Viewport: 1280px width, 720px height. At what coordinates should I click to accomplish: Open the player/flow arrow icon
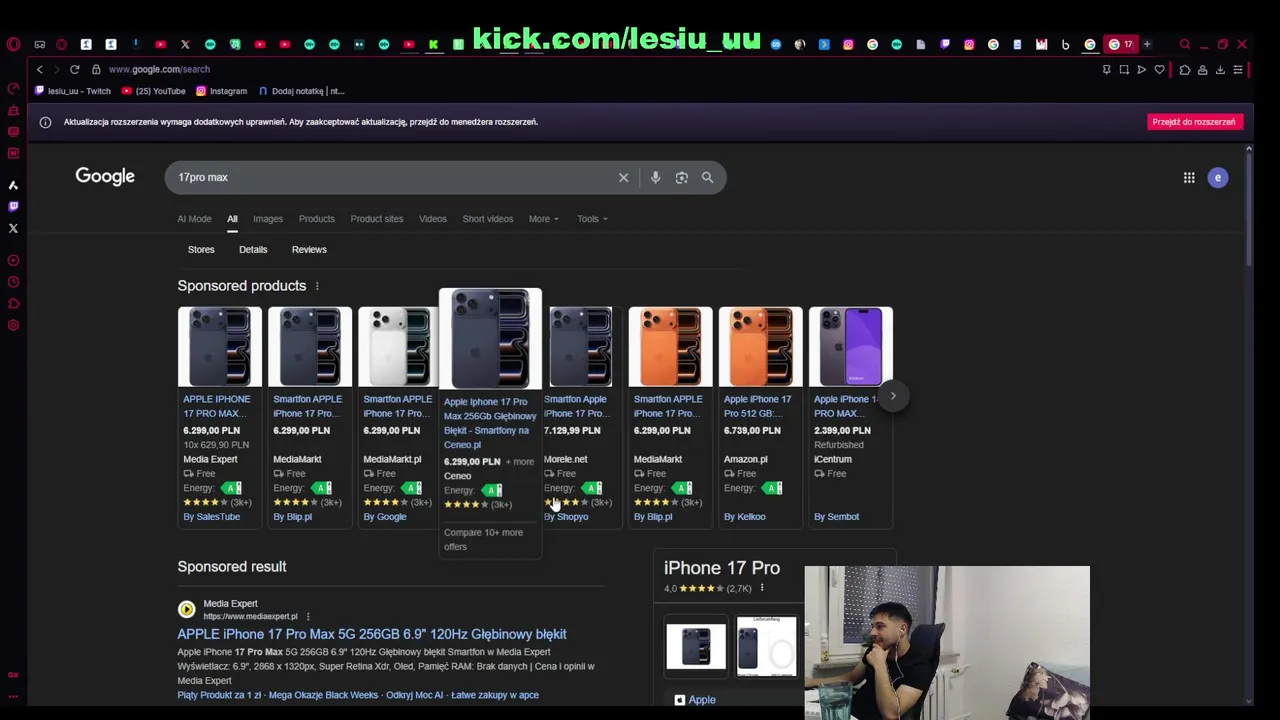tap(1142, 69)
